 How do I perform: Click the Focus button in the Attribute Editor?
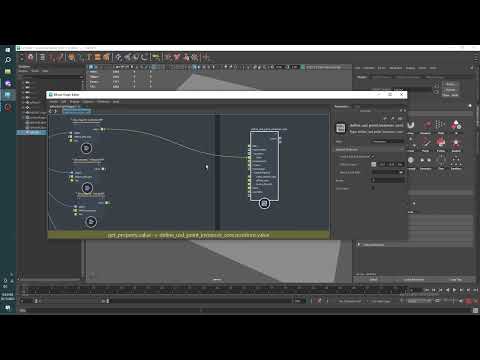coord(450,84)
